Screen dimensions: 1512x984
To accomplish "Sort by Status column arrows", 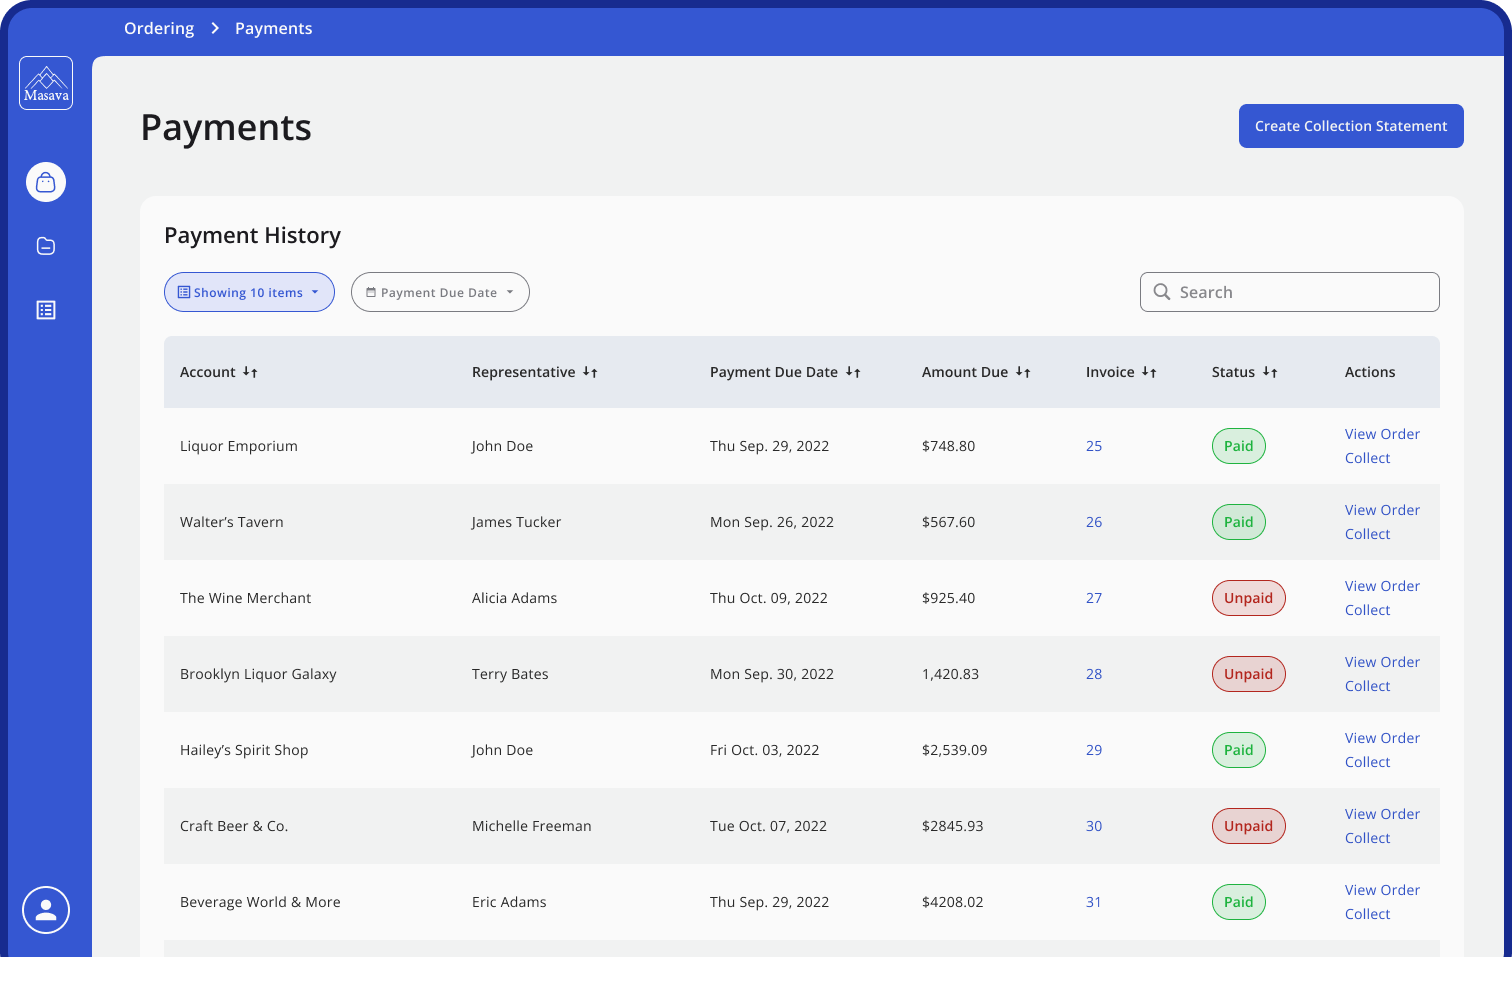I will [1270, 372].
